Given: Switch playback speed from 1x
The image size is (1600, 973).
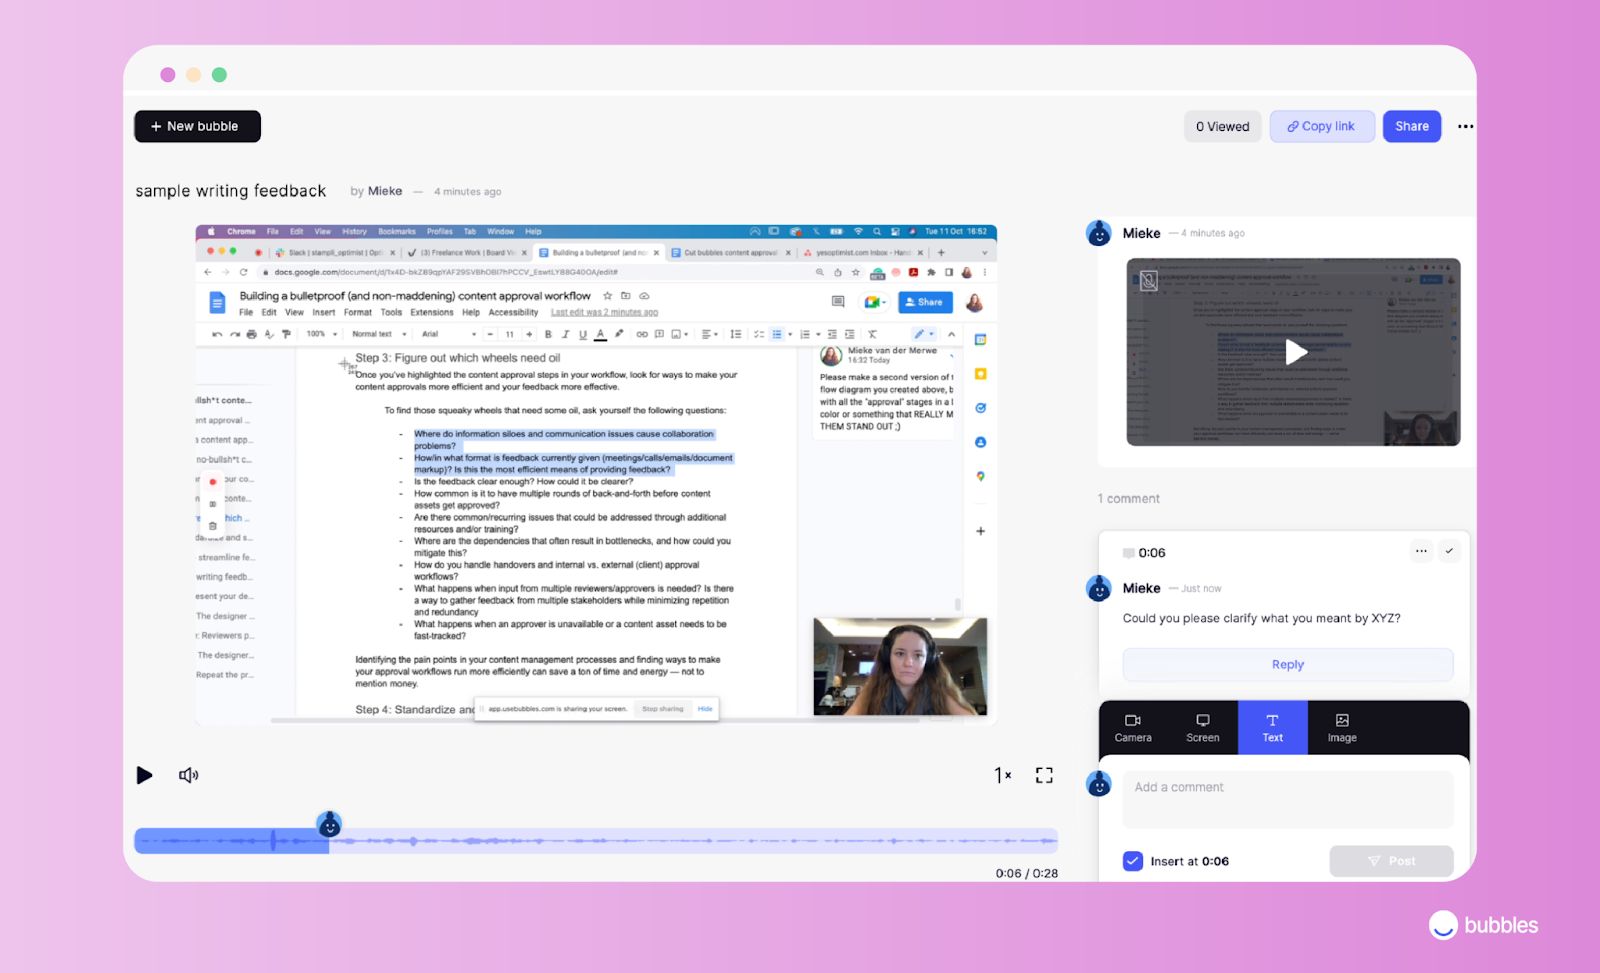Looking at the screenshot, I should tap(1001, 775).
